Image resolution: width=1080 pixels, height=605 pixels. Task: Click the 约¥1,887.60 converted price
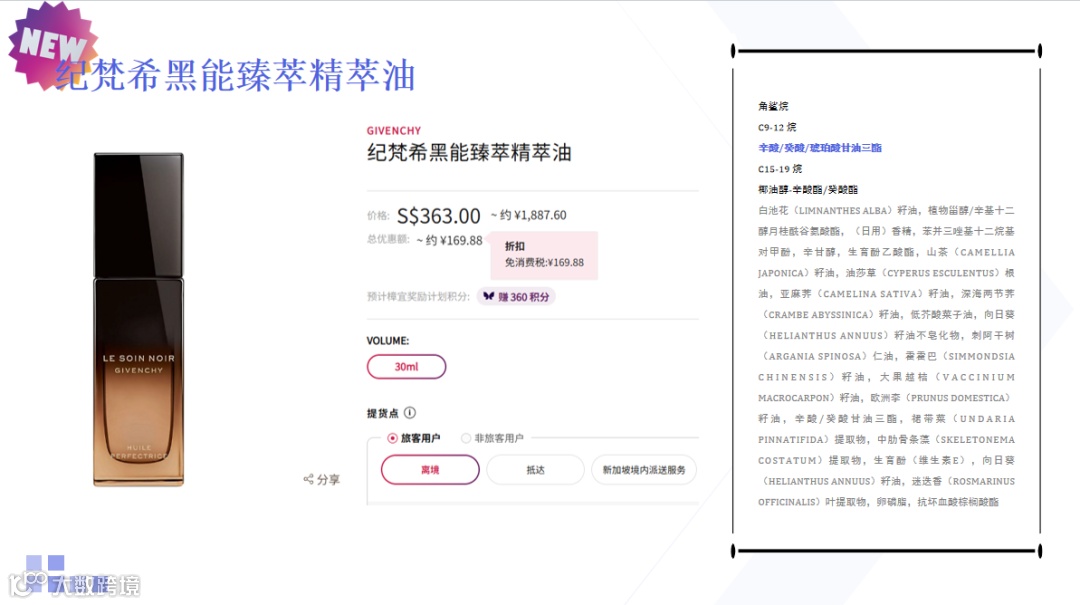pyautogui.click(x=528, y=215)
